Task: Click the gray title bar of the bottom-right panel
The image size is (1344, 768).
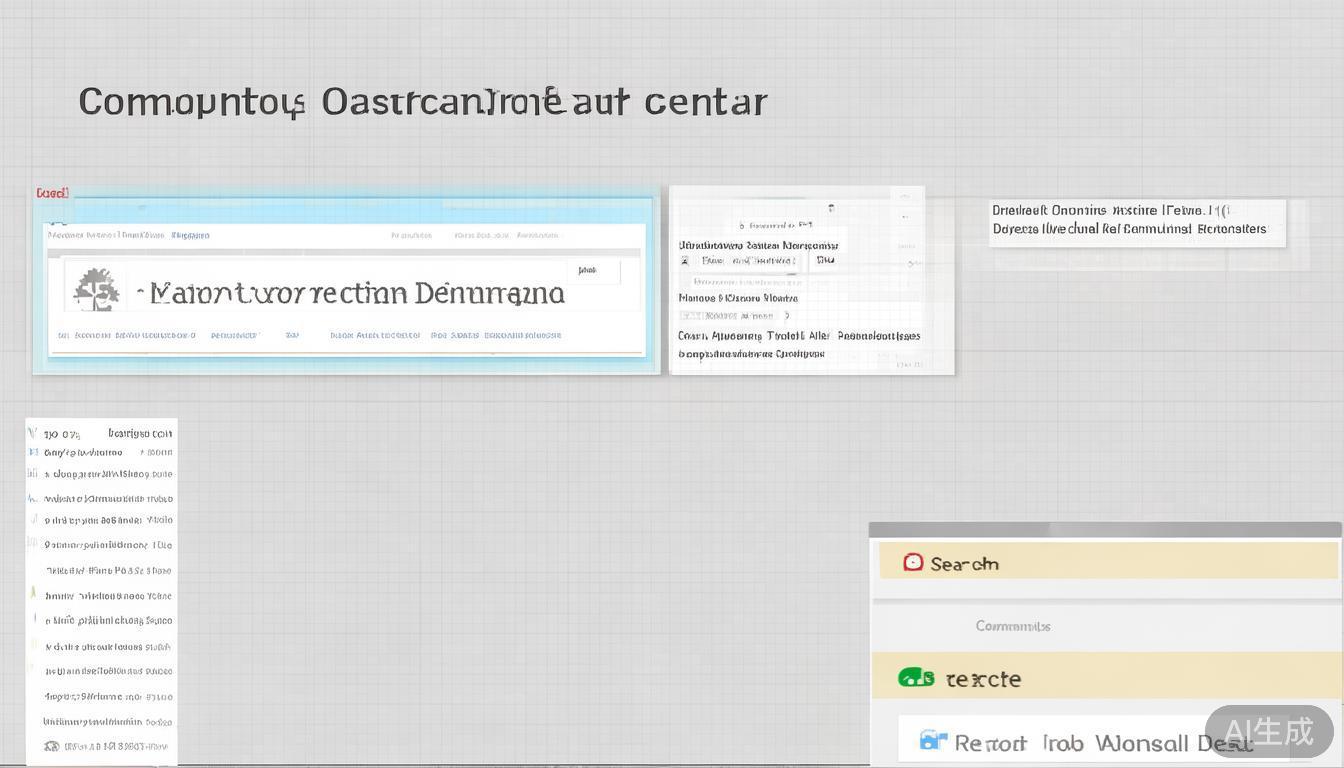Action: click(1105, 530)
